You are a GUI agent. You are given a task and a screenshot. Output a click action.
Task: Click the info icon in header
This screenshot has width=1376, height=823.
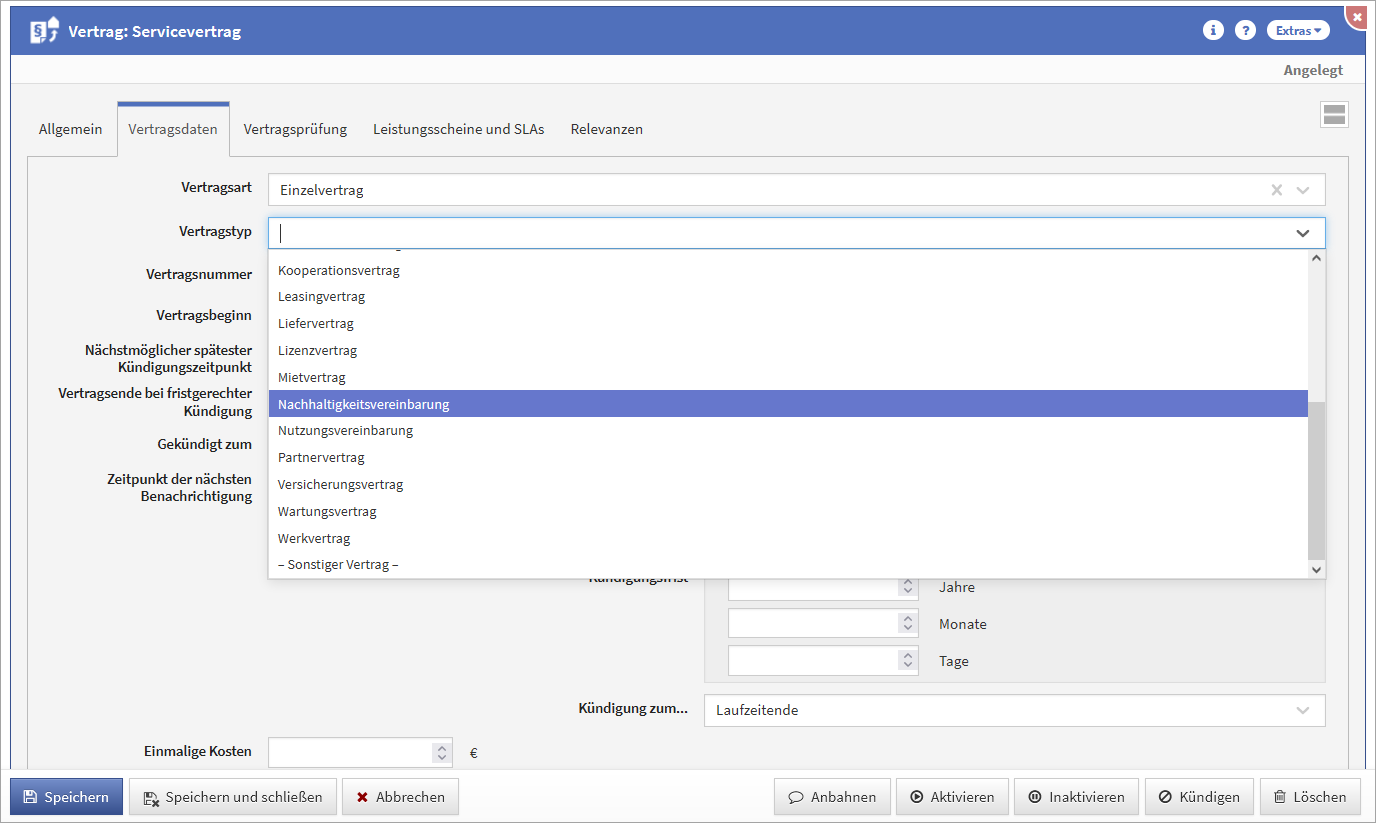point(1213,30)
